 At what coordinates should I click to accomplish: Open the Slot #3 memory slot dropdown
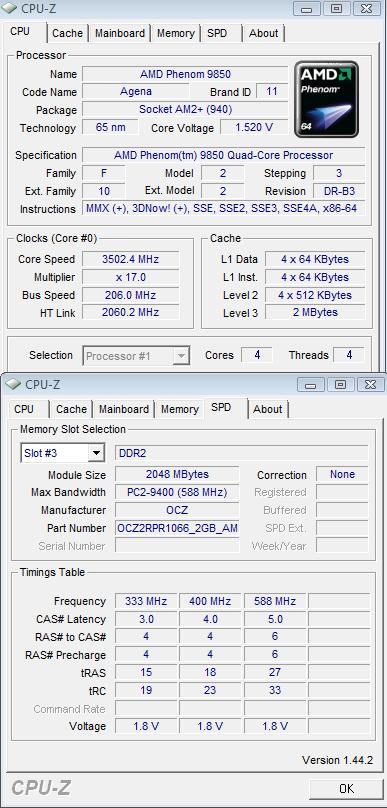tap(96, 453)
